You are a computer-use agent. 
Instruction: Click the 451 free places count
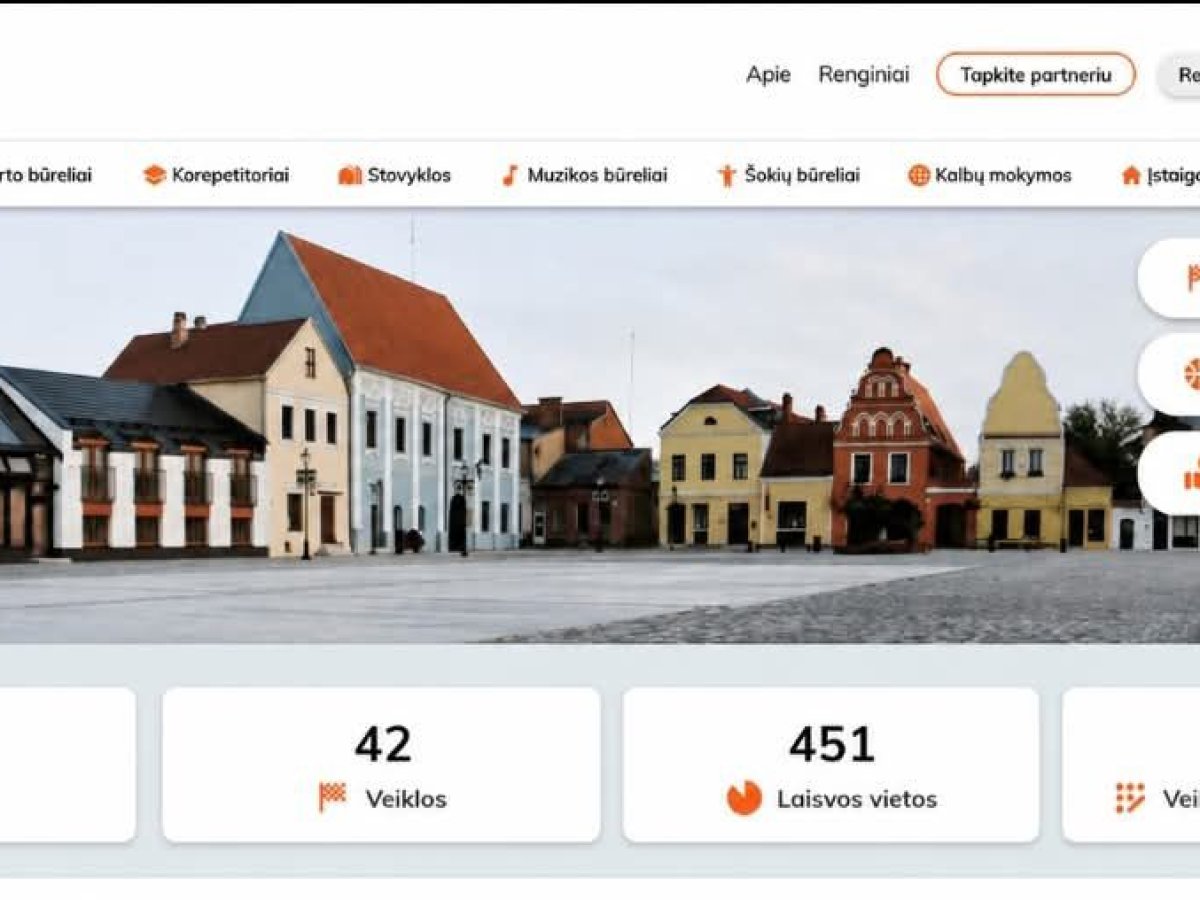(831, 744)
